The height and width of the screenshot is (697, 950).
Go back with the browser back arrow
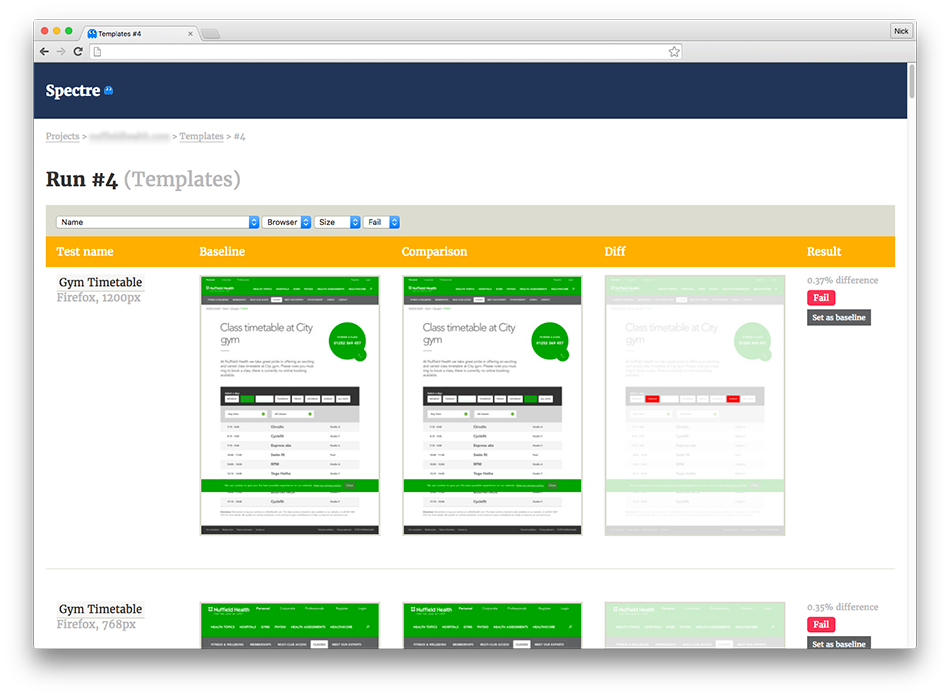point(44,52)
